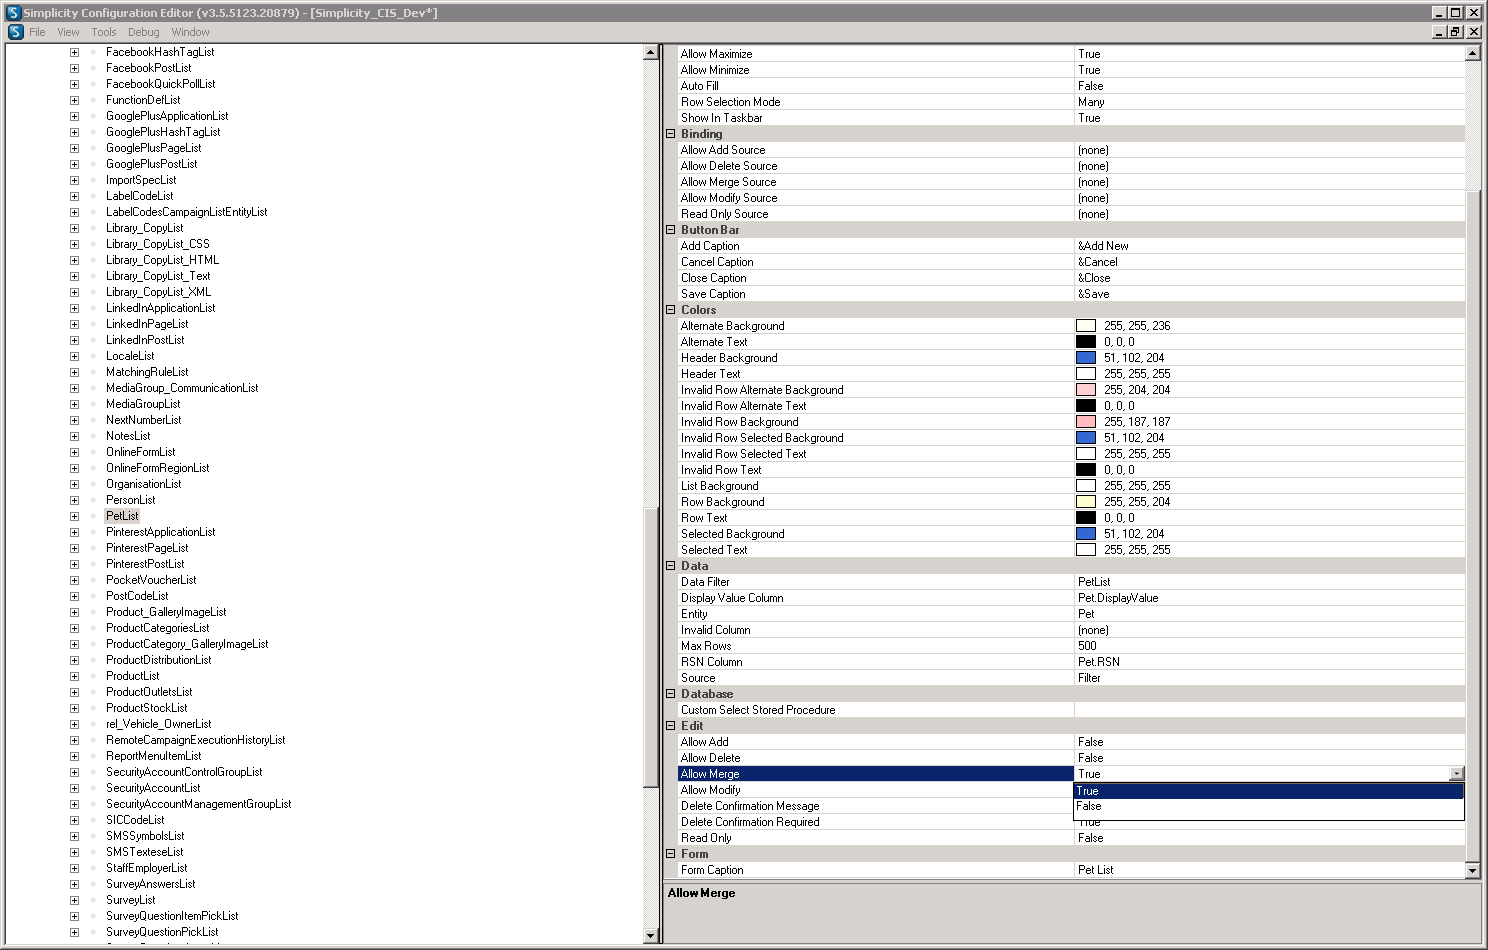Select the Allow Delete Source property

click(1071, 166)
